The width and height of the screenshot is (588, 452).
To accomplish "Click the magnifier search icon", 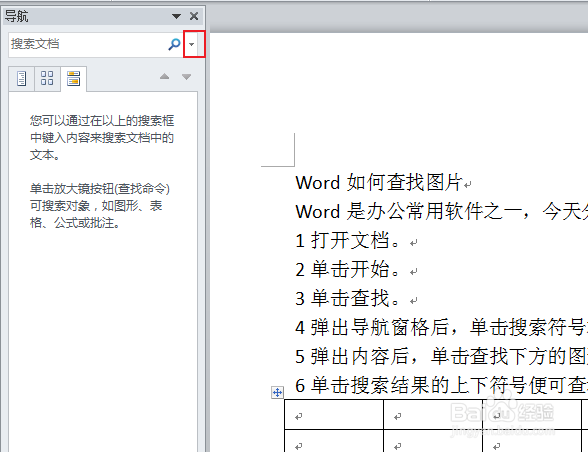I will [174, 44].
